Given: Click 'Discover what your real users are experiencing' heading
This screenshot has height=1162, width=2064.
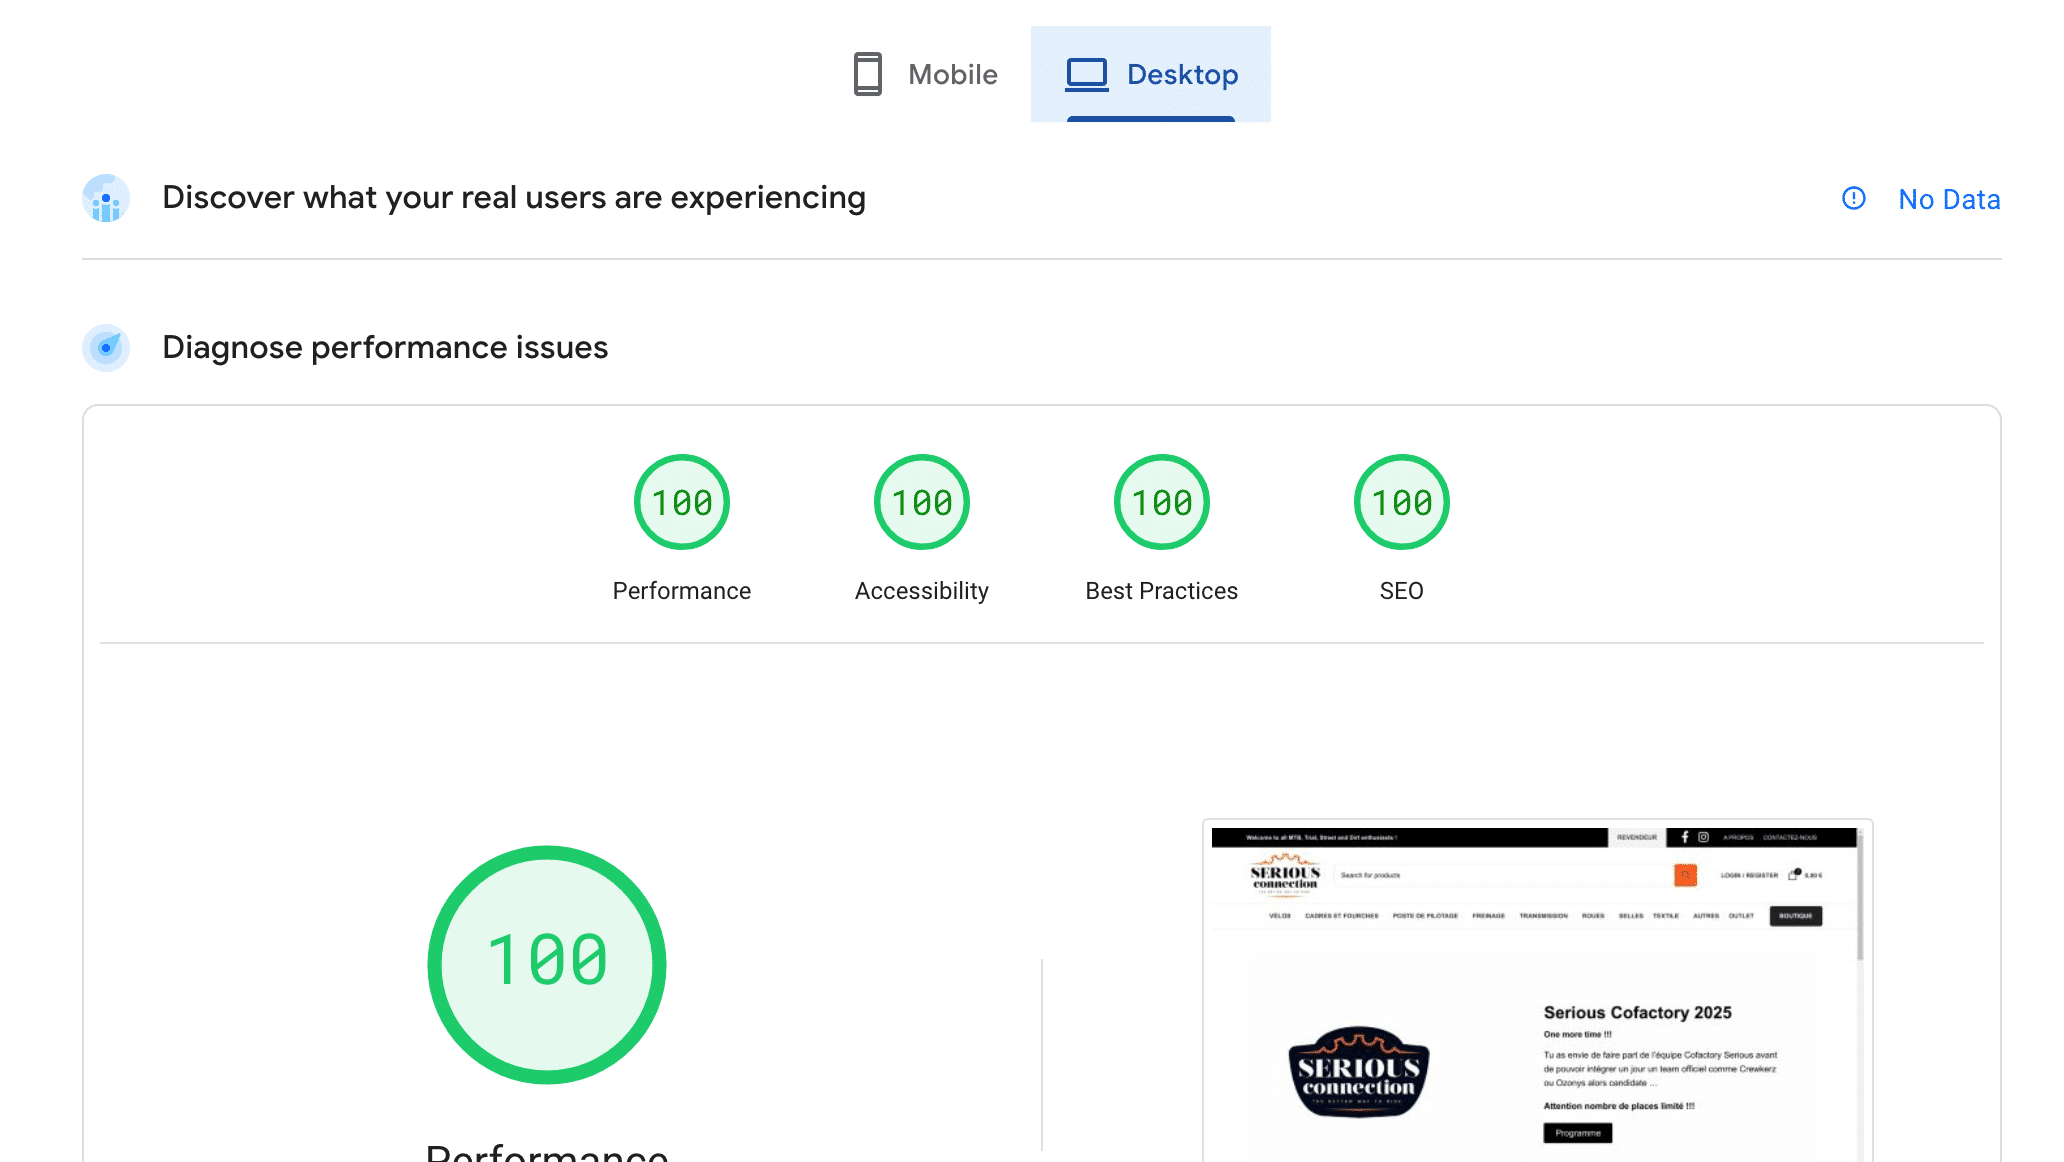Looking at the screenshot, I should 514,198.
